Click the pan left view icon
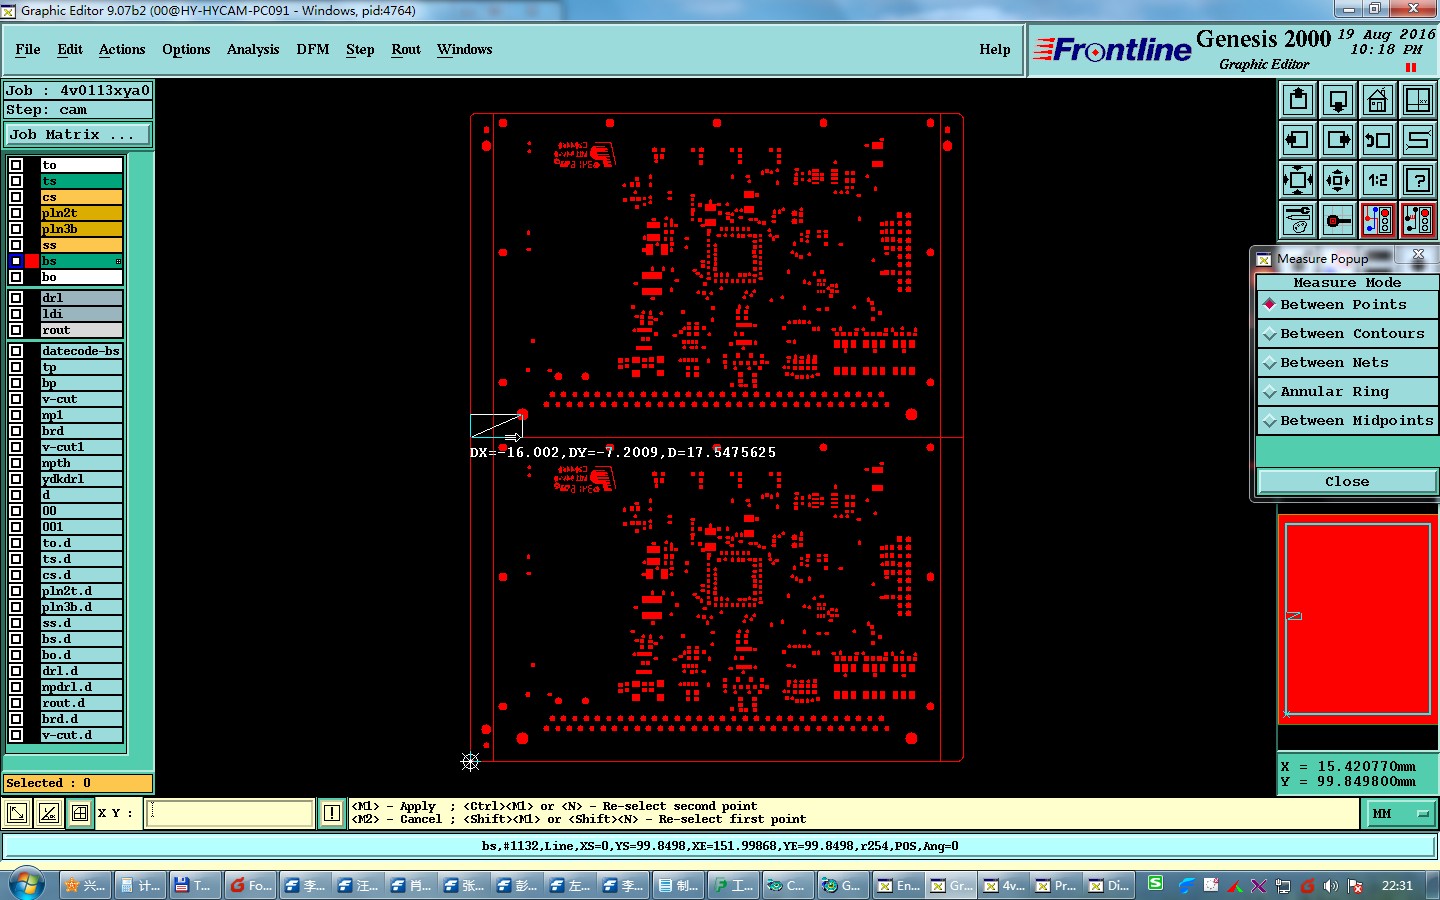 click(1298, 140)
